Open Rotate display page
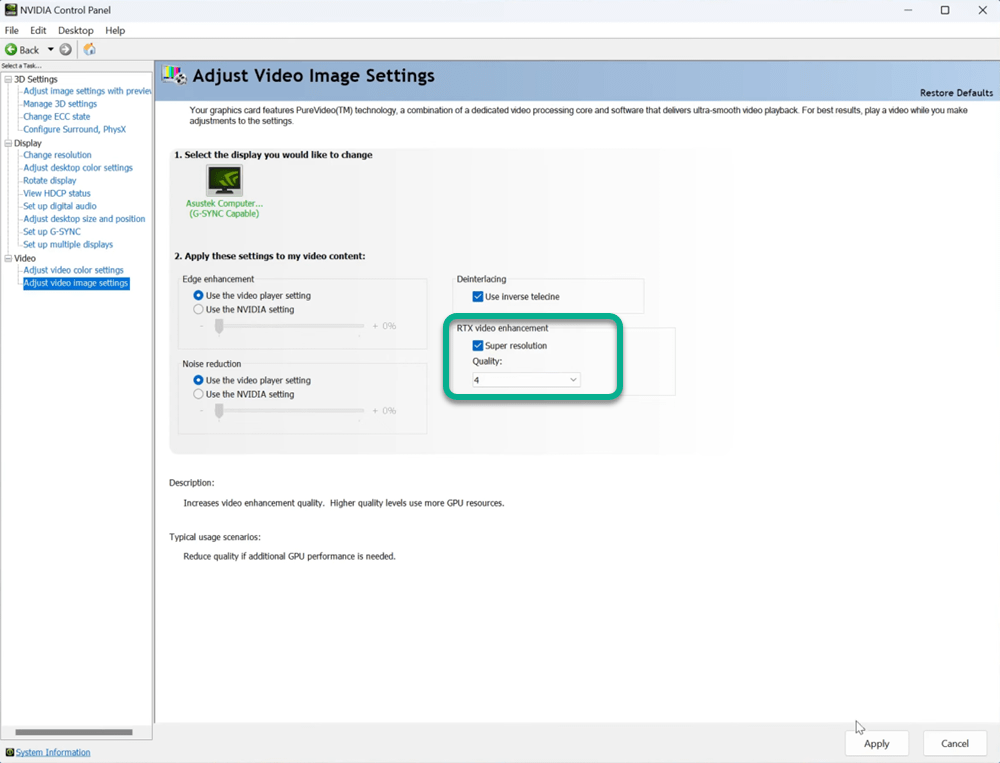Image resolution: width=1000 pixels, height=763 pixels. 50,180
